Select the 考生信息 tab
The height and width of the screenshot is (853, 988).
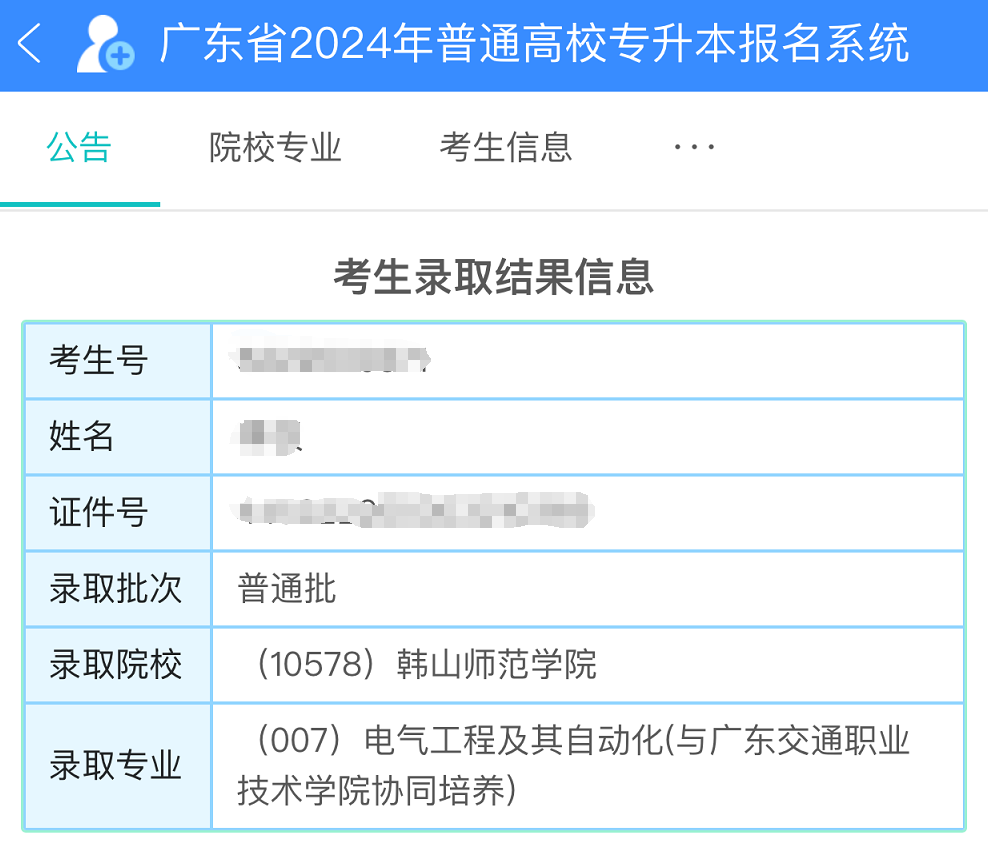(506, 148)
